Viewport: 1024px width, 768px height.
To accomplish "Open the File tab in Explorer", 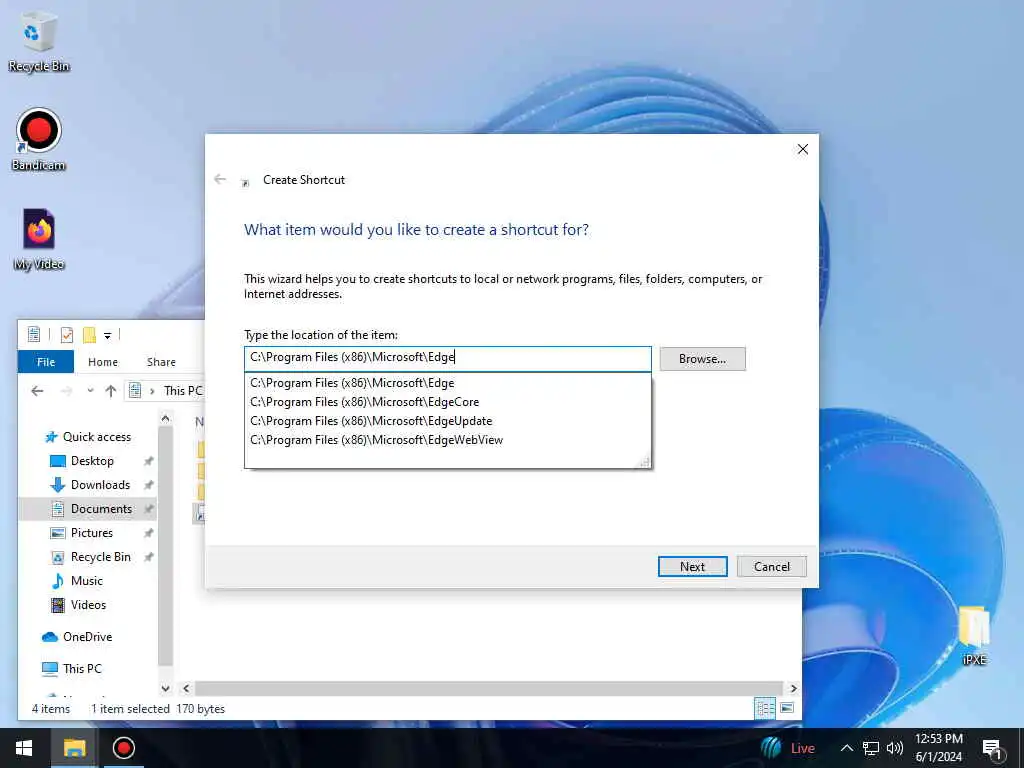I will [x=46, y=362].
